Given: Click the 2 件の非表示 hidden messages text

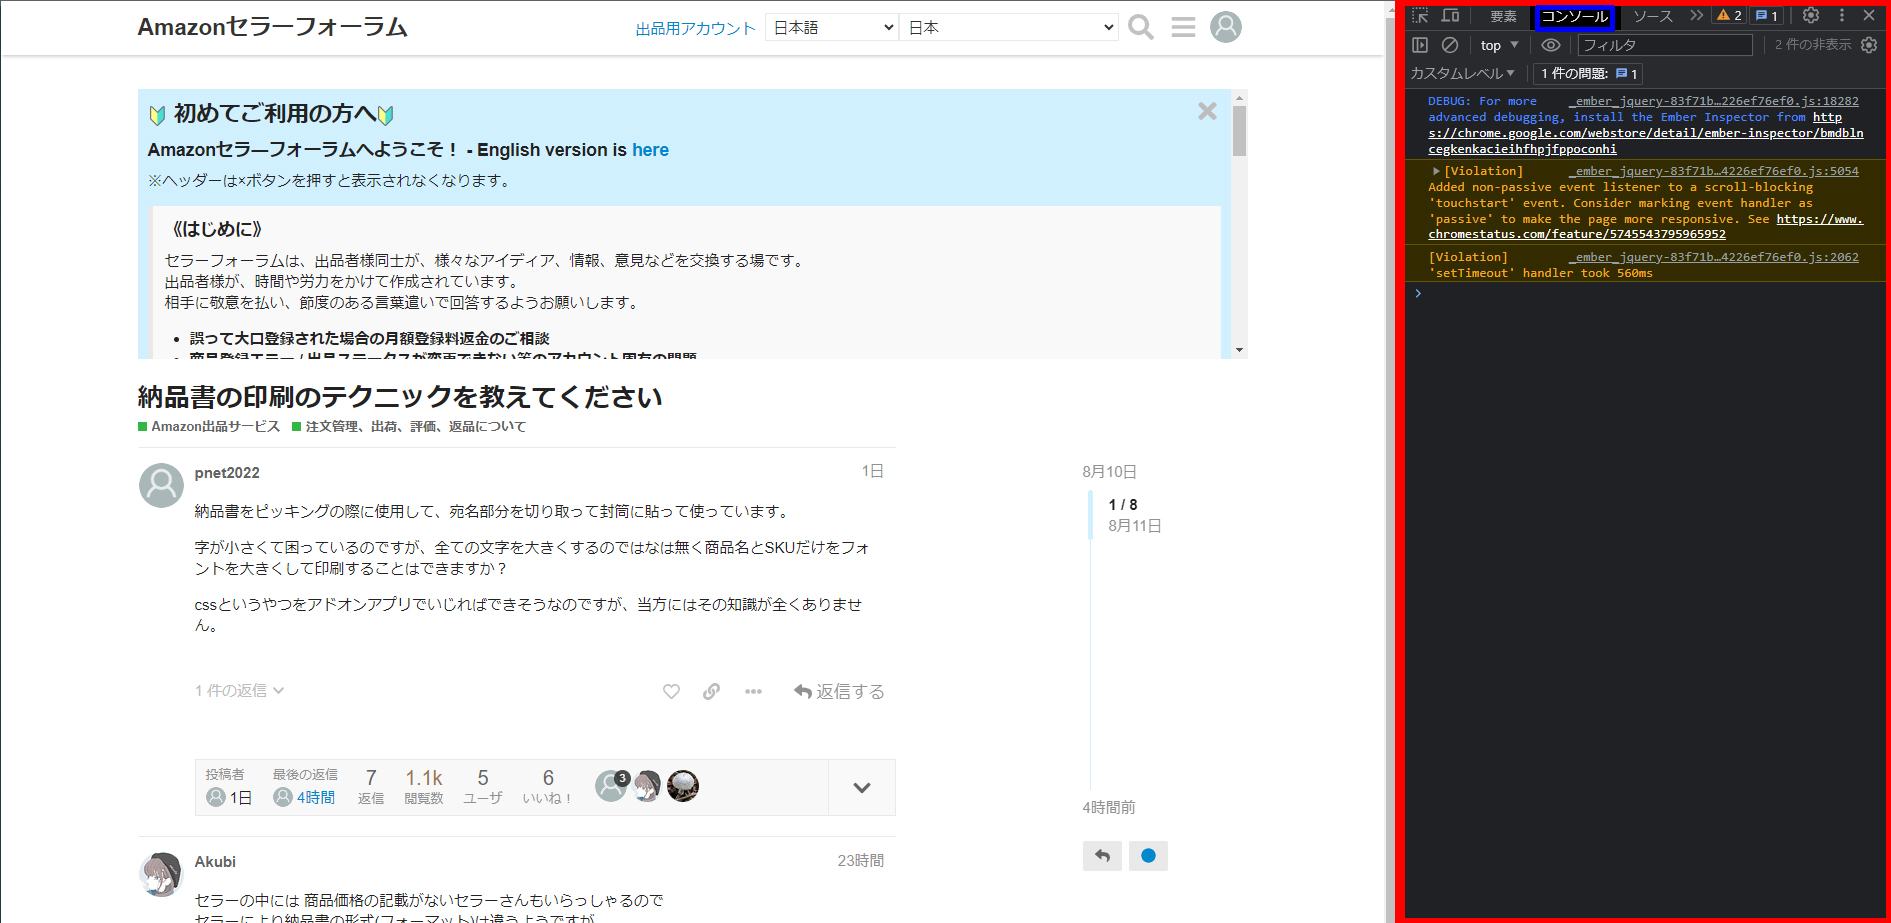Looking at the screenshot, I should point(1813,45).
